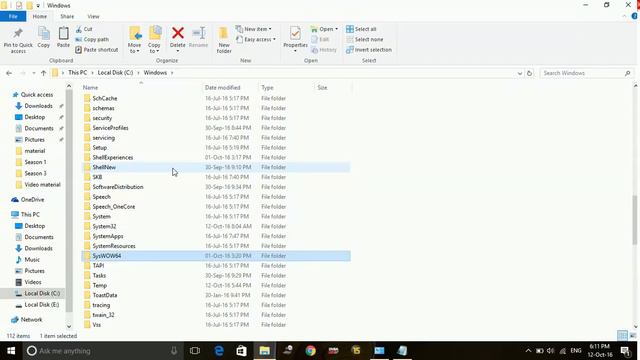Switch to details view button
The image size is (640, 360).
[x=622, y=336]
